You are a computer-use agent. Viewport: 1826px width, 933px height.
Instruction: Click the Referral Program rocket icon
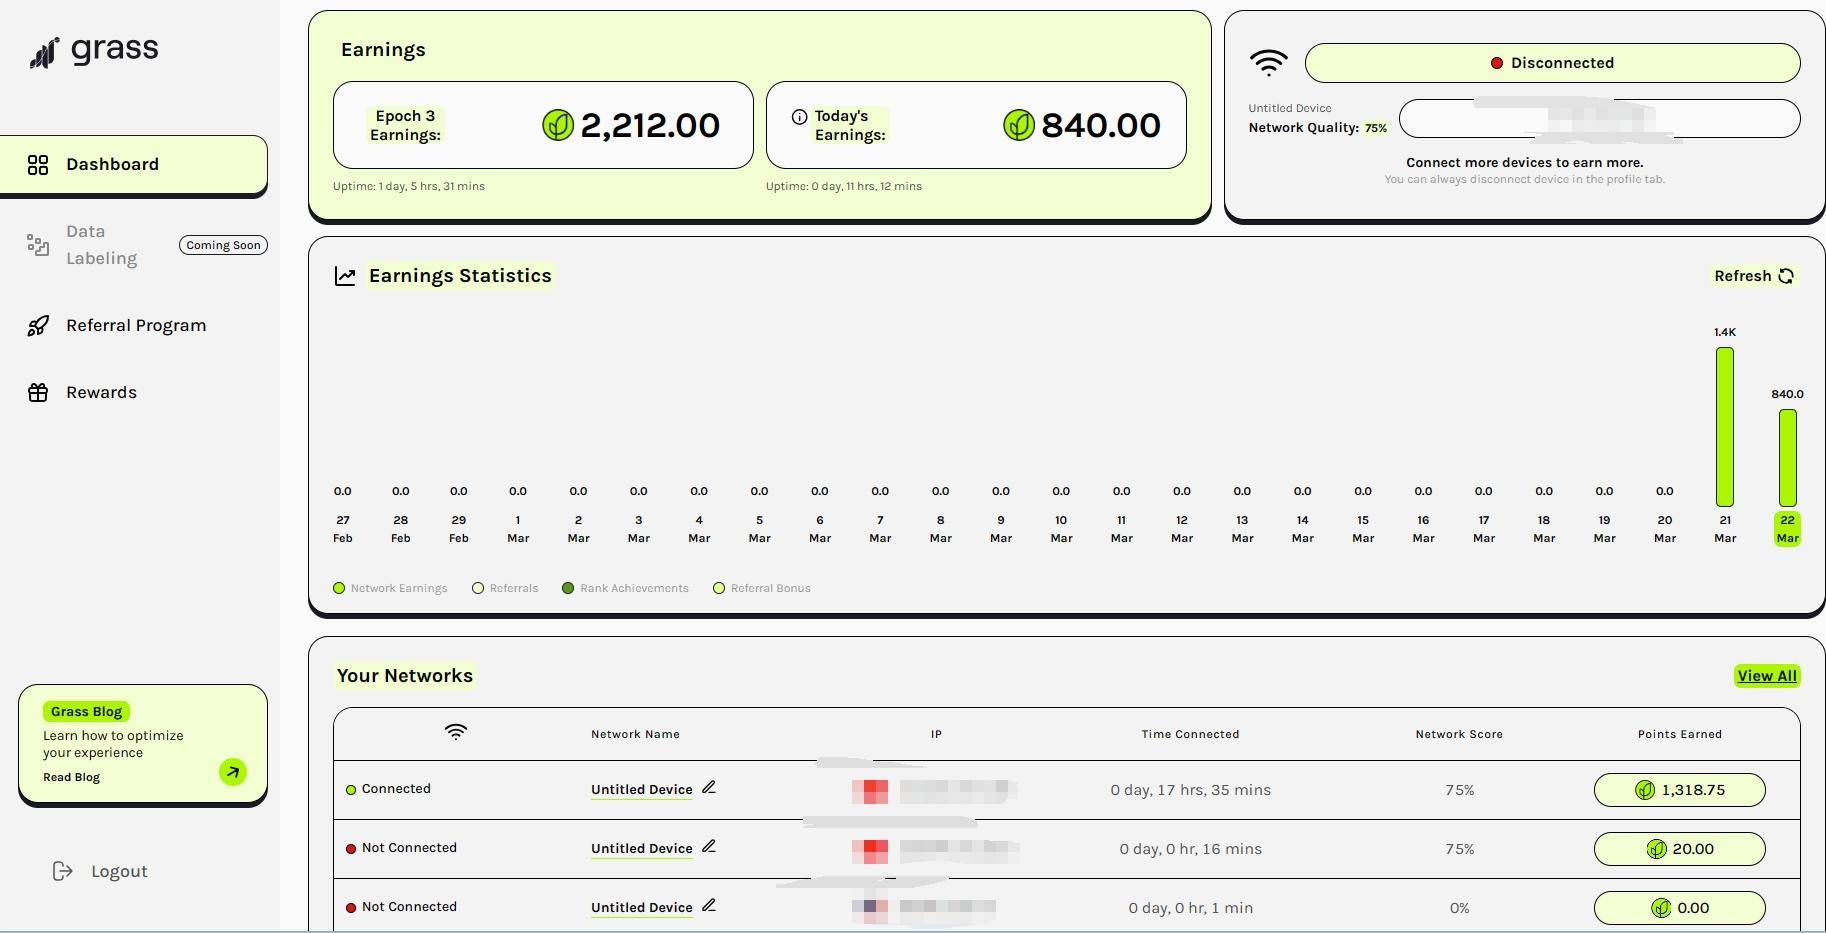coord(38,326)
